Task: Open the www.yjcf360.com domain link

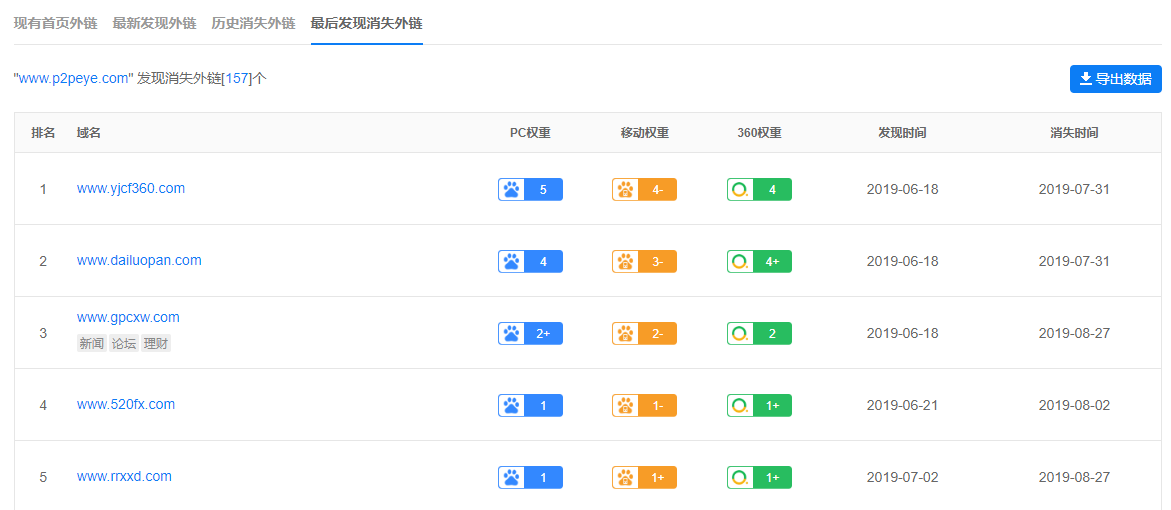Action: tap(131, 188)
